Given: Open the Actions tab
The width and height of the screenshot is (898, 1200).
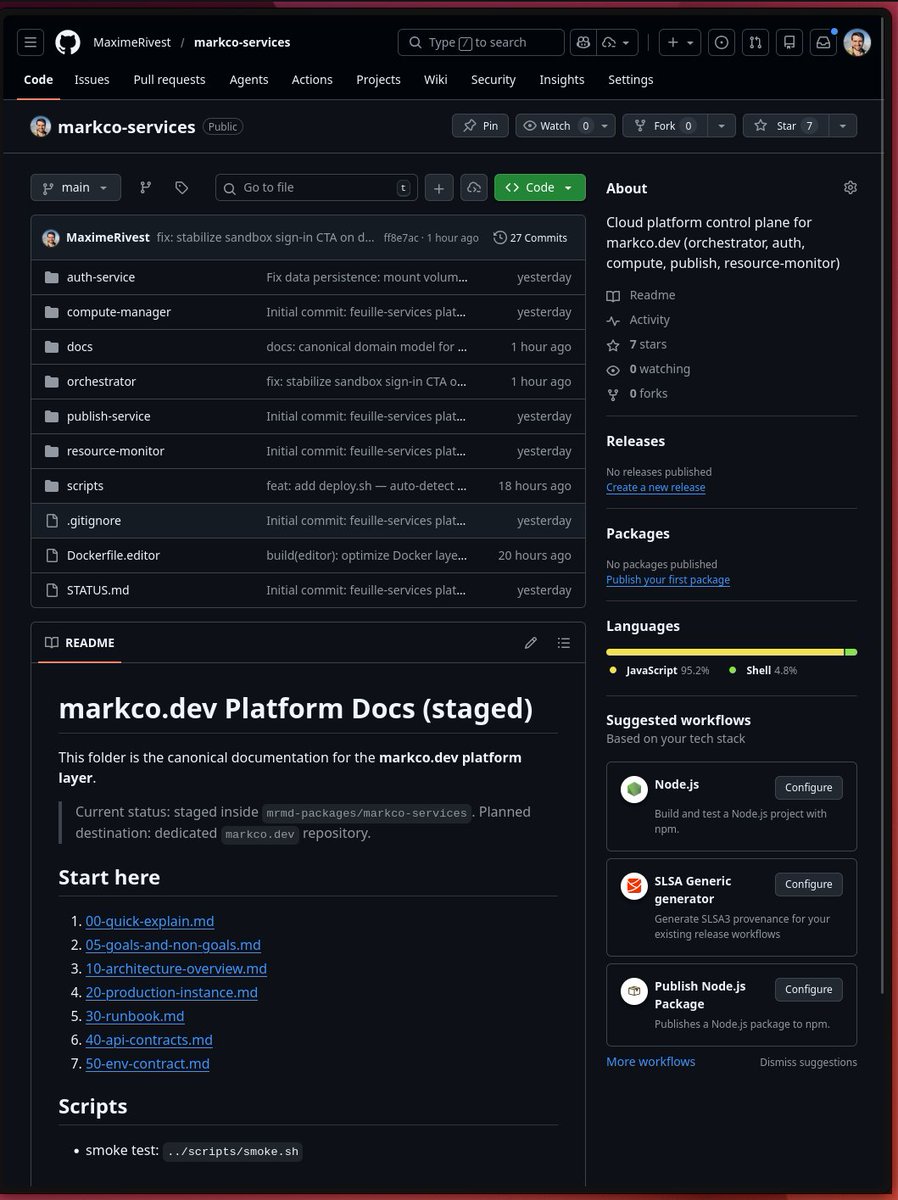Looking at the screenshot, I should coord(312,80).
